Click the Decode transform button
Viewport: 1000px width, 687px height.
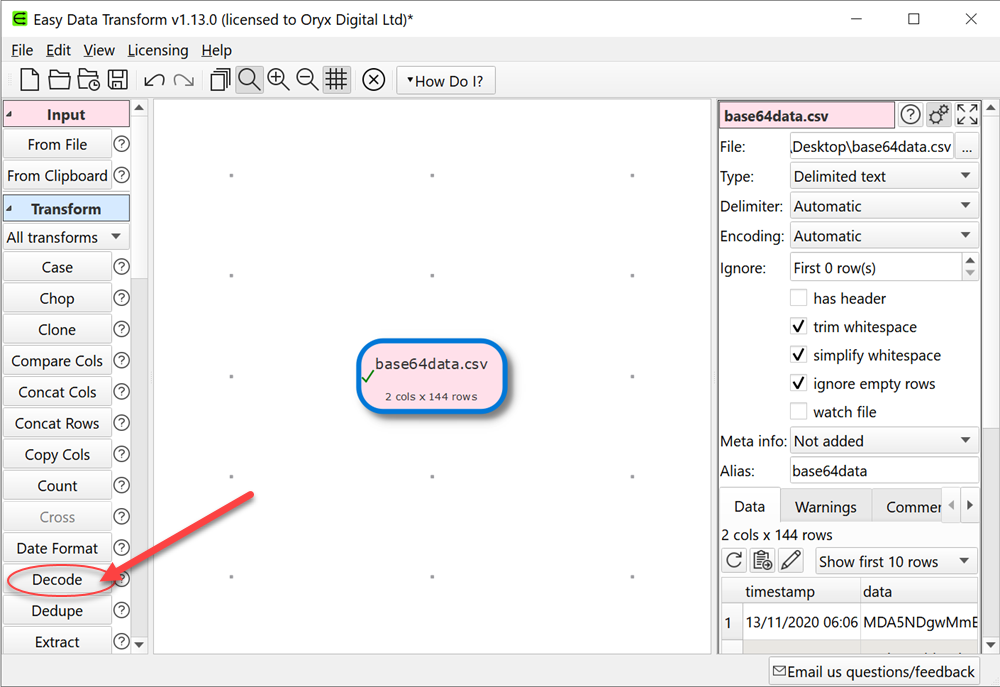[x=57, y=580]
